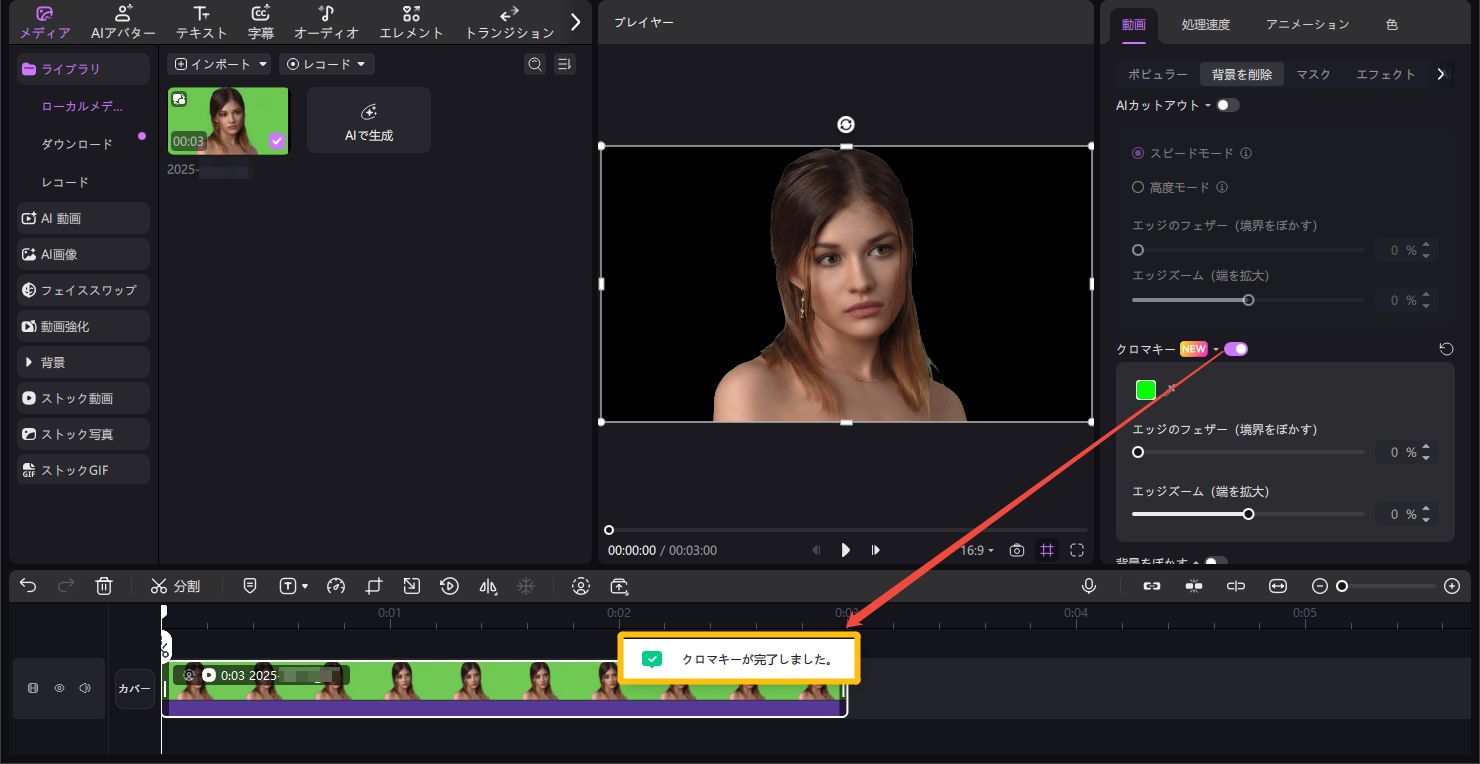
Task: Delete the clip with the trash icon
Action: (104, 586)
